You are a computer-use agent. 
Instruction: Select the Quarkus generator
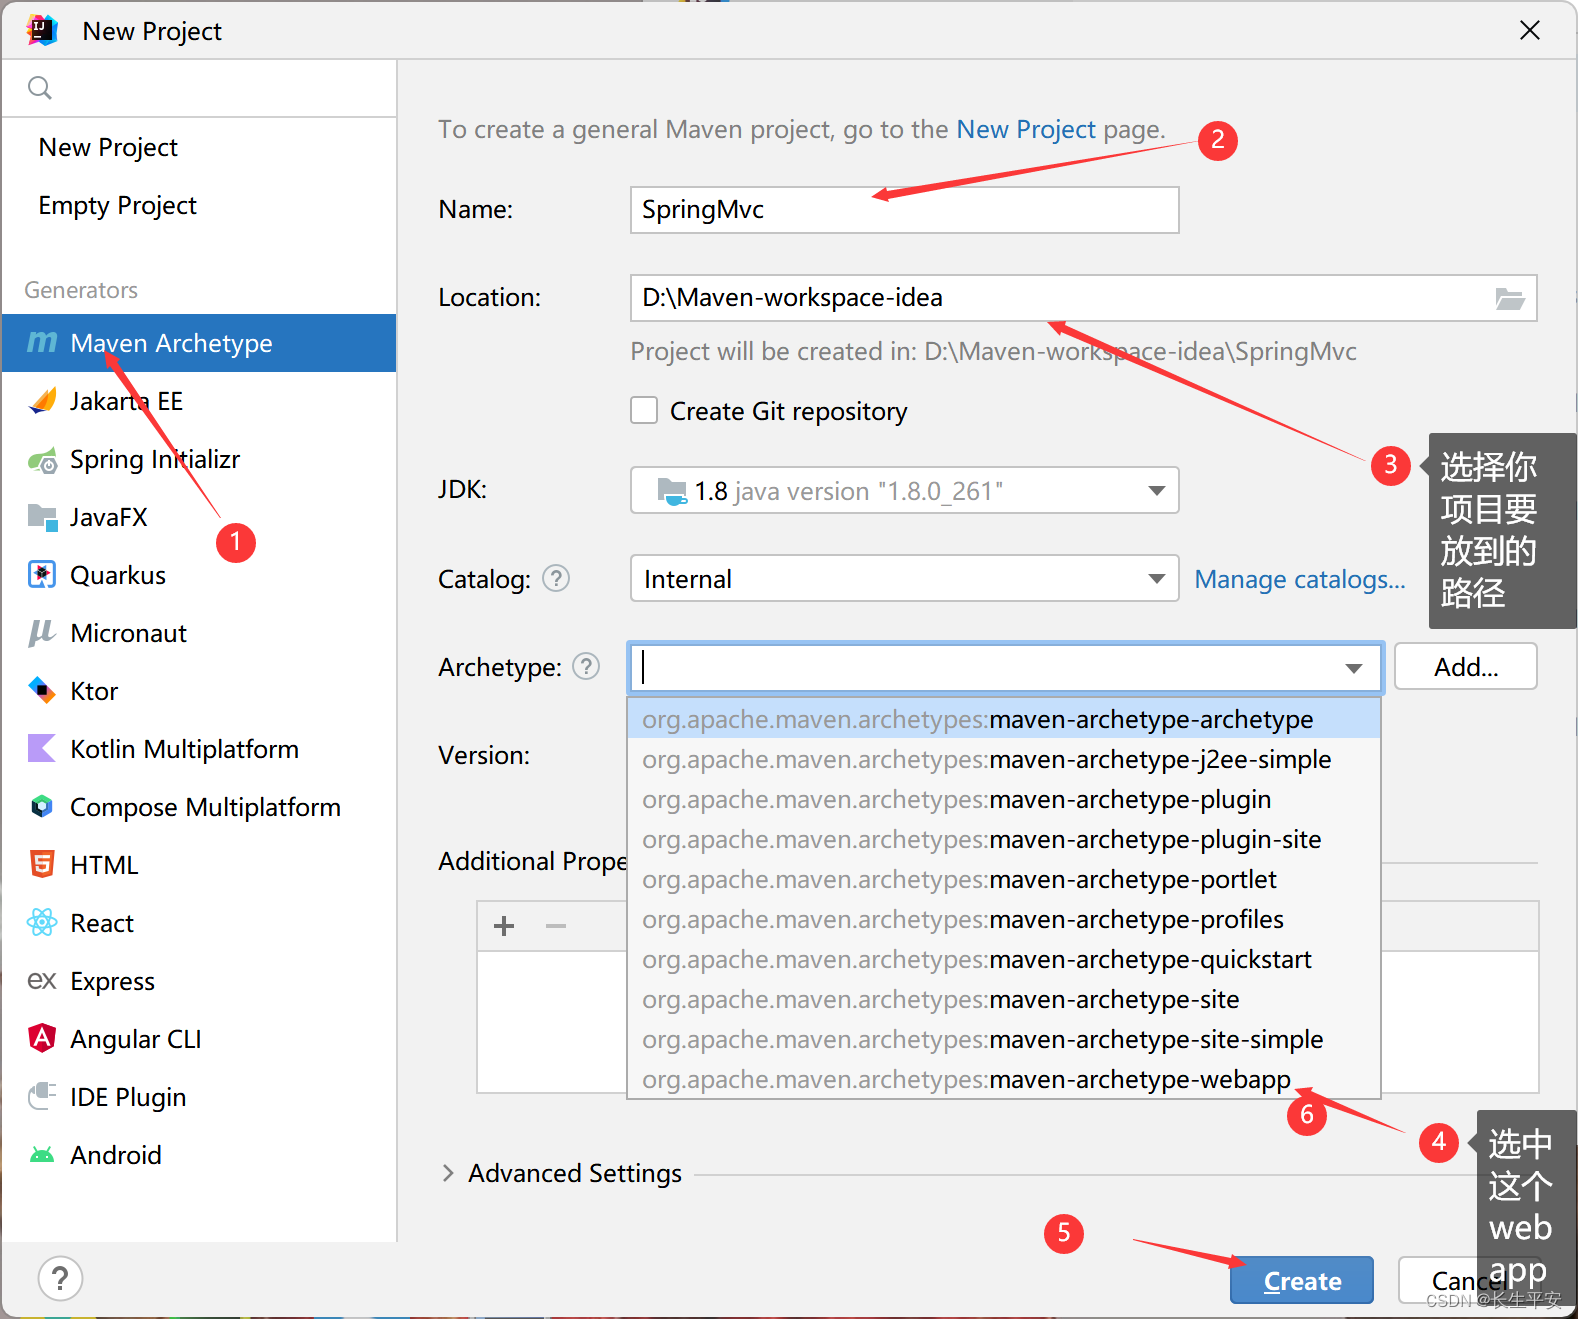[199, 575]
